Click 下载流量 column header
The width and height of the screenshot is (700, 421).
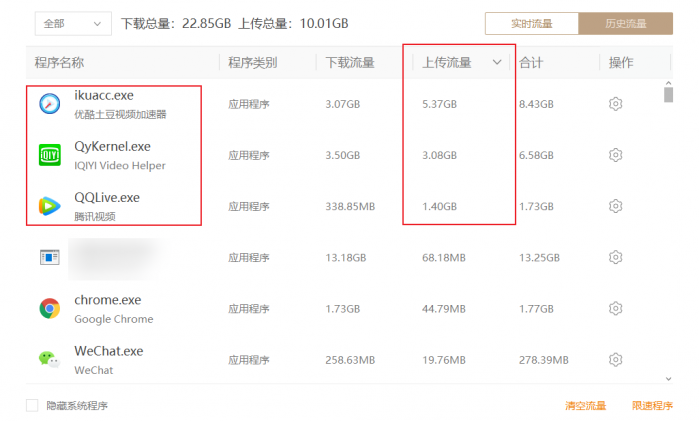(x=350, y=63)
